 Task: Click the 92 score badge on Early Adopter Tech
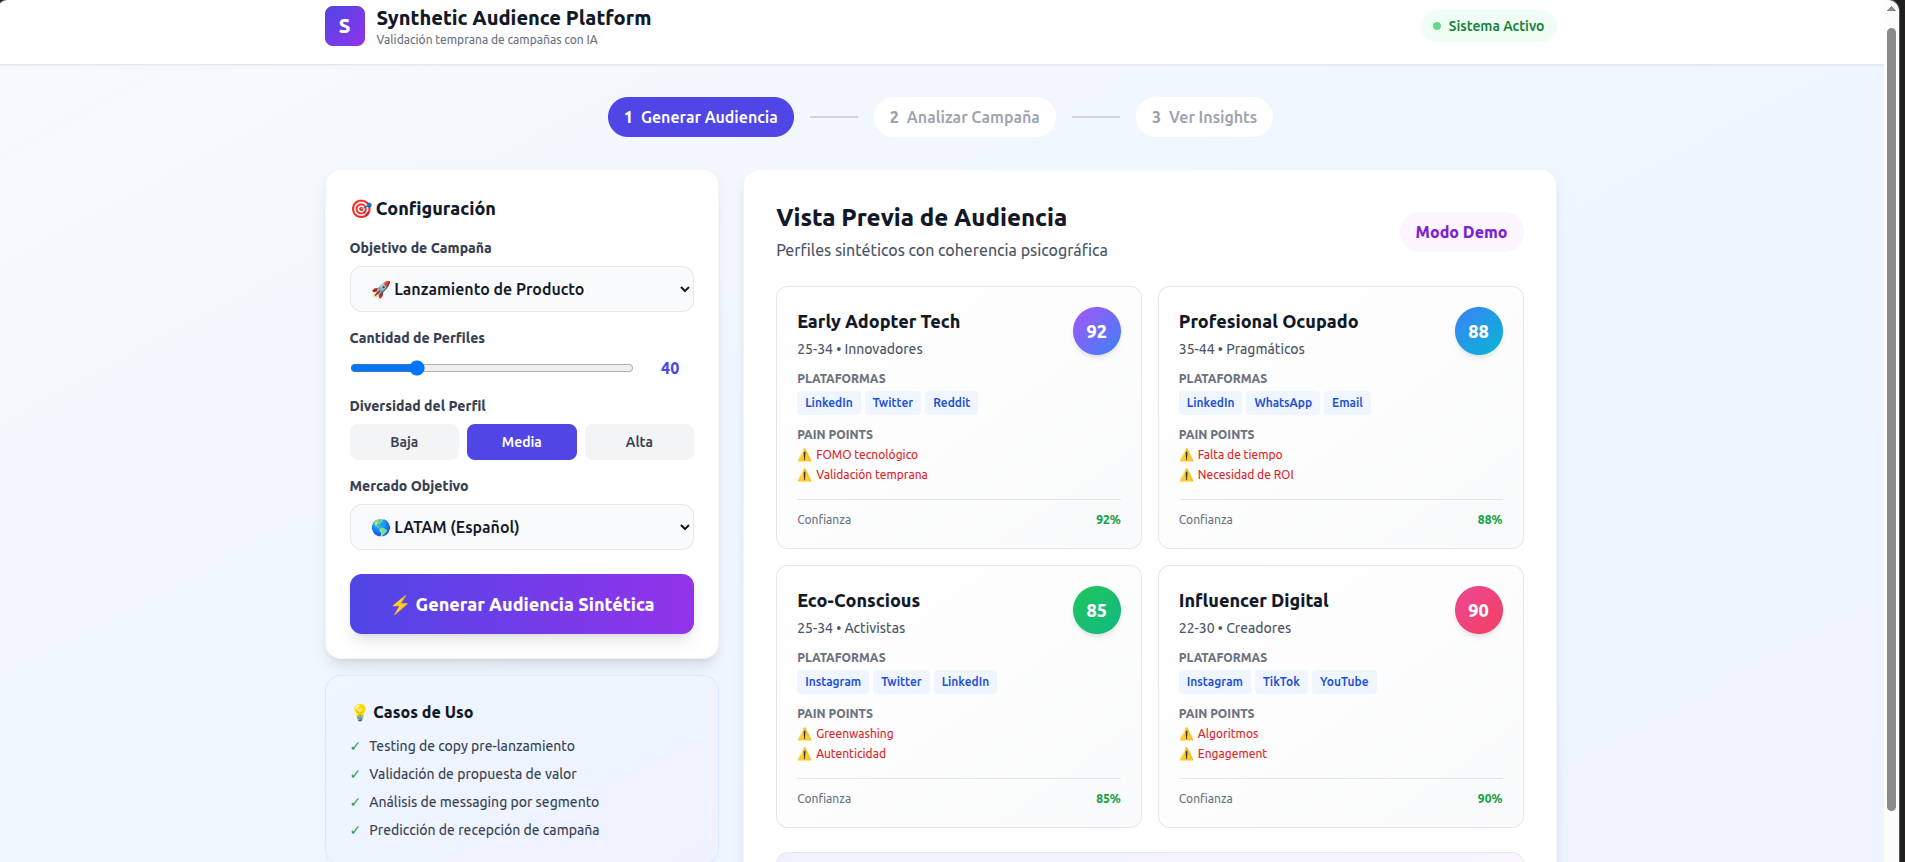[x=1096, y=331]
